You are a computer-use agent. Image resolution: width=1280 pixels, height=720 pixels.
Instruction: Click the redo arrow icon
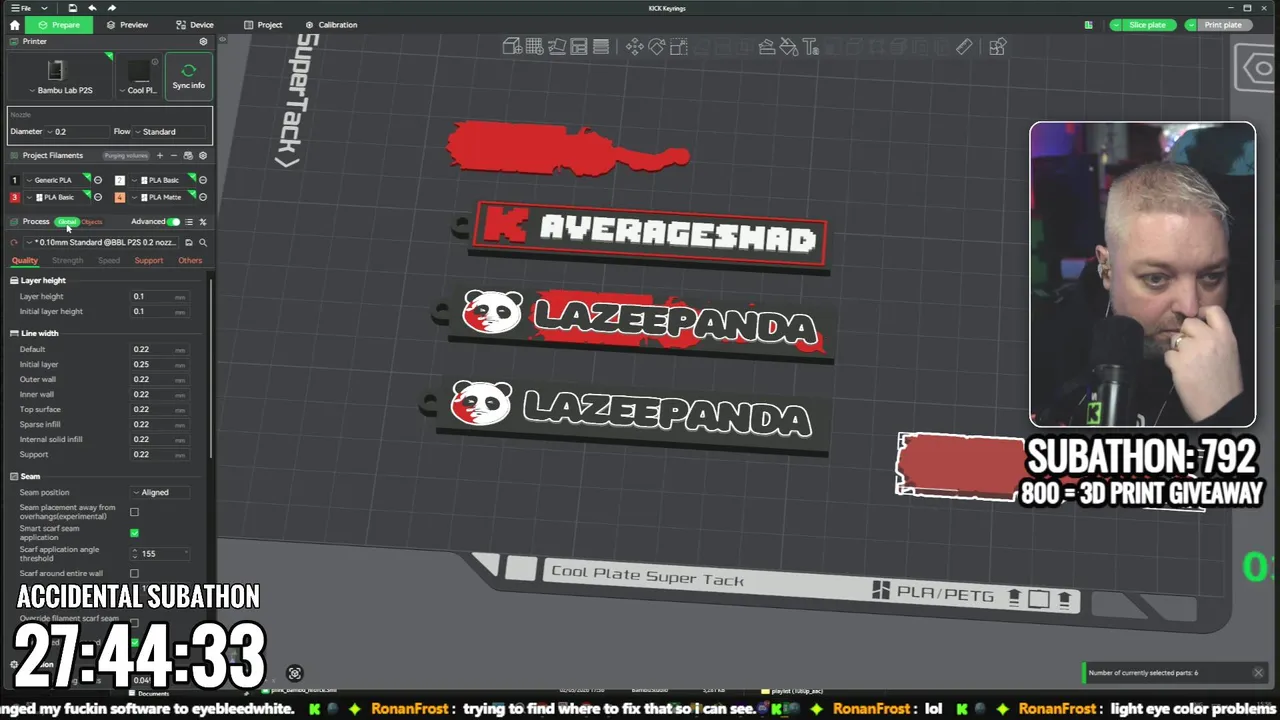pyautogui.click(x=111, y=8)
